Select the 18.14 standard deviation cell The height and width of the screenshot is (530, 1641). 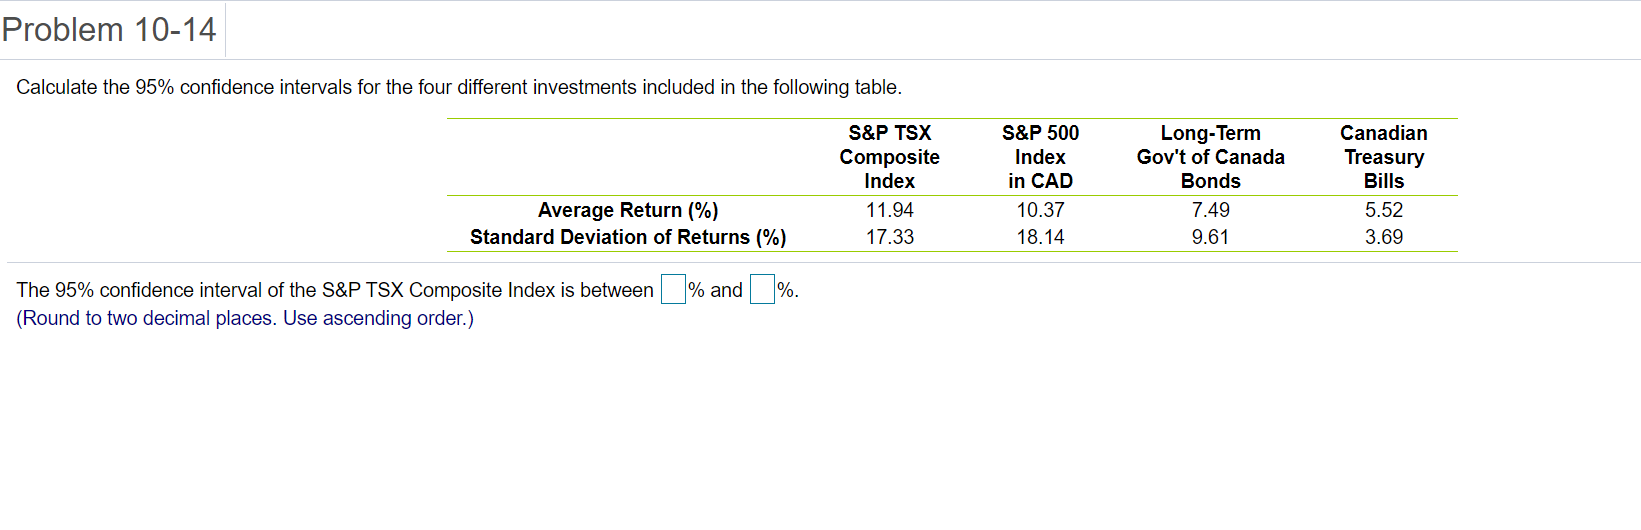point(1040,237)
